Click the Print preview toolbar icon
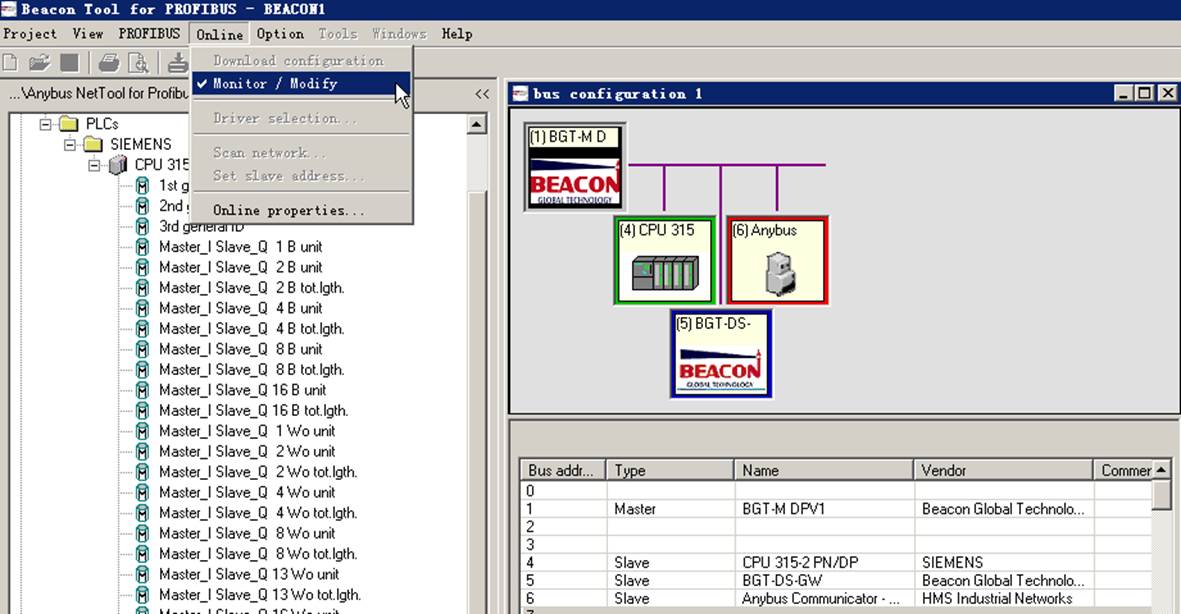The width and height of the screenshot is (1181, 614). (x=139, y=63)
